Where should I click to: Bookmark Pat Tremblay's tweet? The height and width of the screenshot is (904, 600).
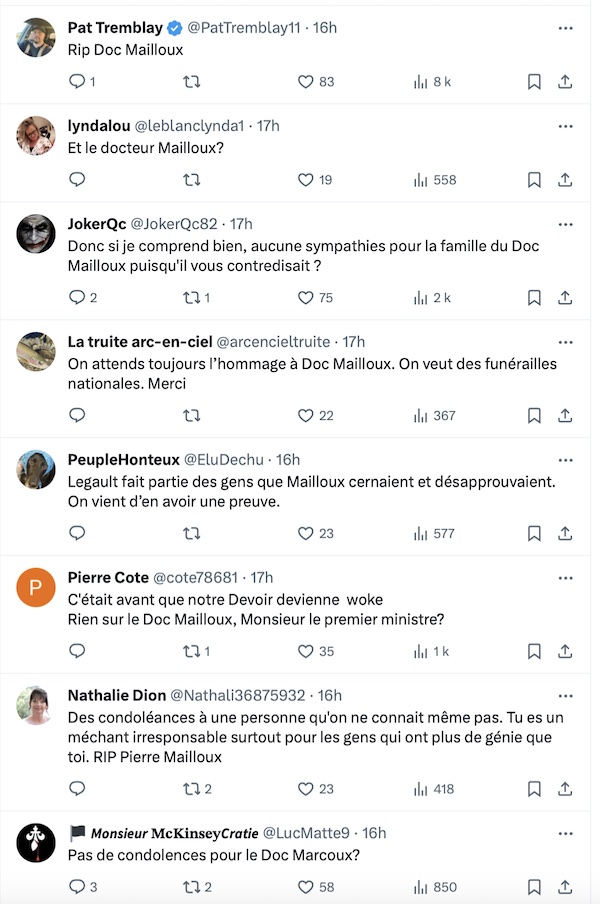534,82
